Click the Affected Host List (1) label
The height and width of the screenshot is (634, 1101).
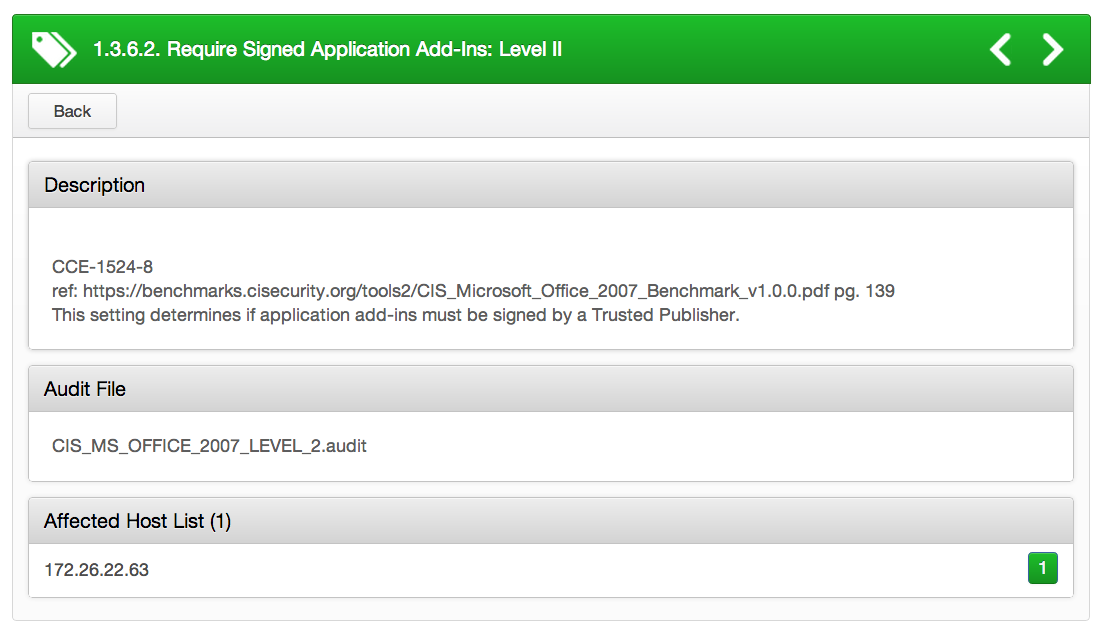point(138,521)
